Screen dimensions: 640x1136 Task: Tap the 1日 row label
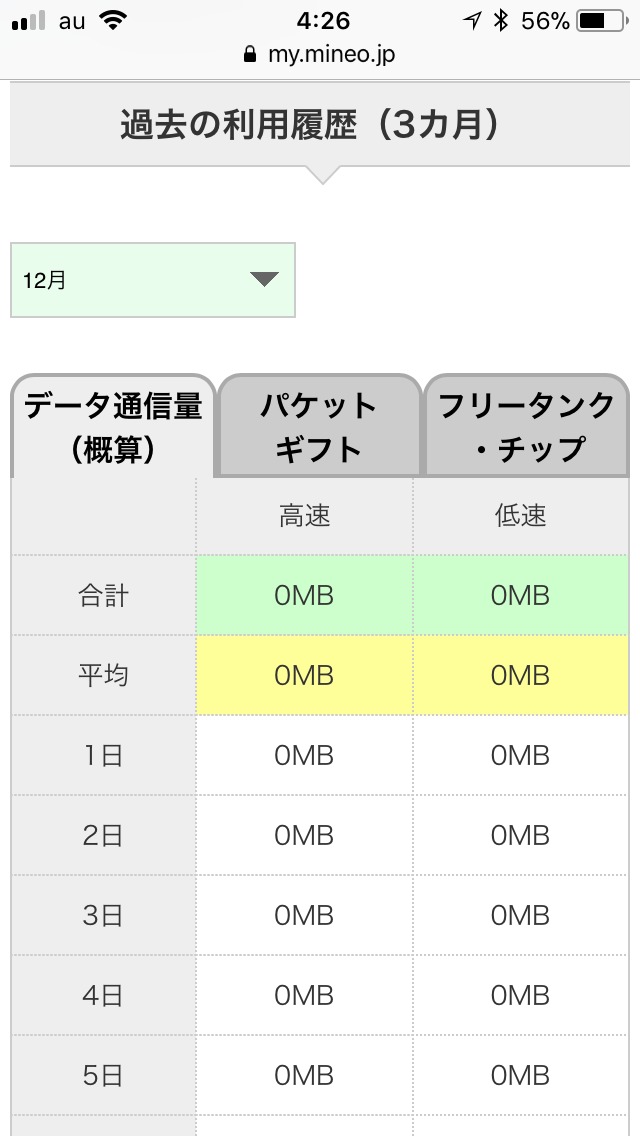[x=103, y=755]
